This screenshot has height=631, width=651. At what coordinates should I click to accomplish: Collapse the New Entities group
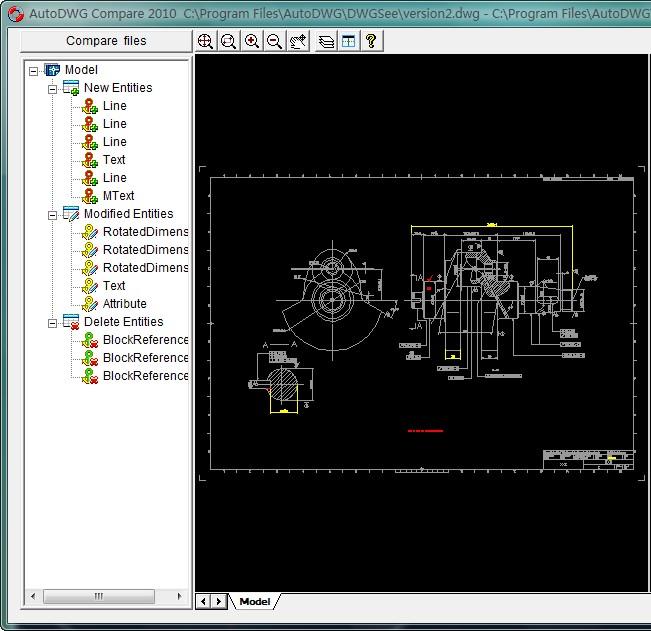53,88
